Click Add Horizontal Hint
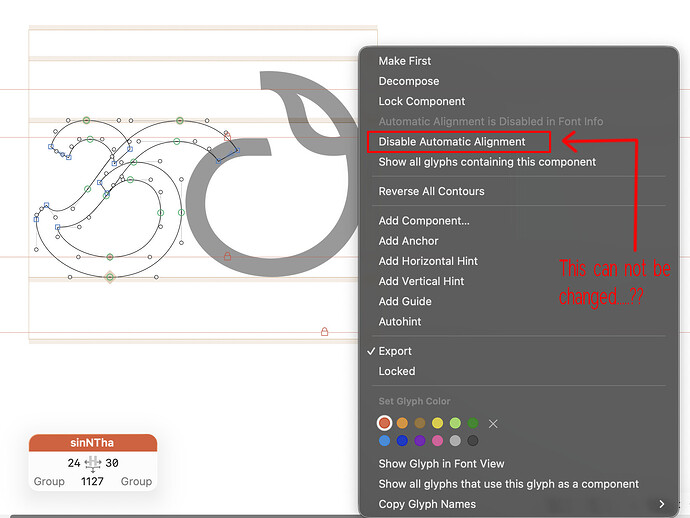690x518 pixels. pyautogui.click(x=428, y=261)
